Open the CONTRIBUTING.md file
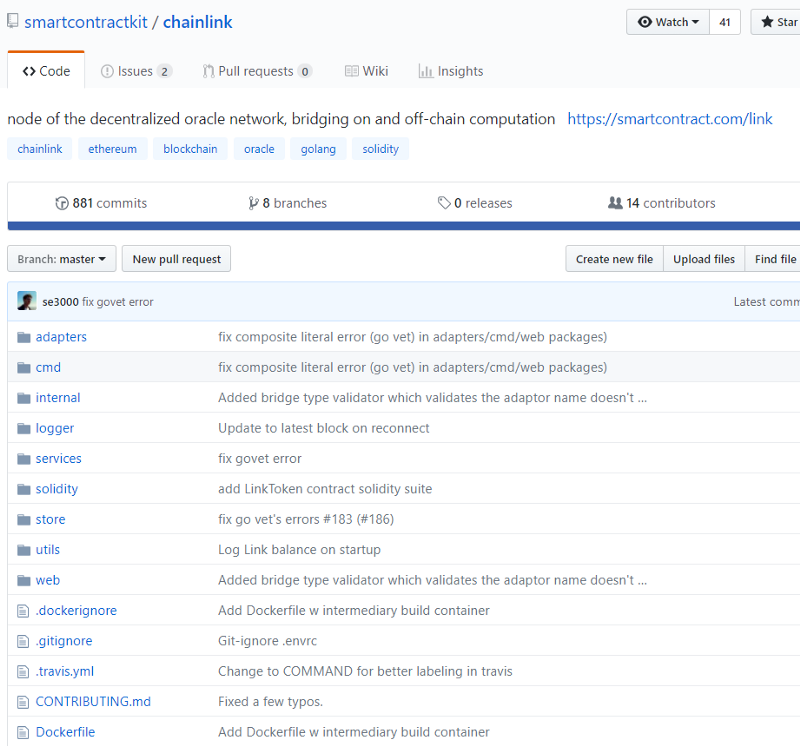This screenshot has width=800, height=746. click(x=93, y=702)
